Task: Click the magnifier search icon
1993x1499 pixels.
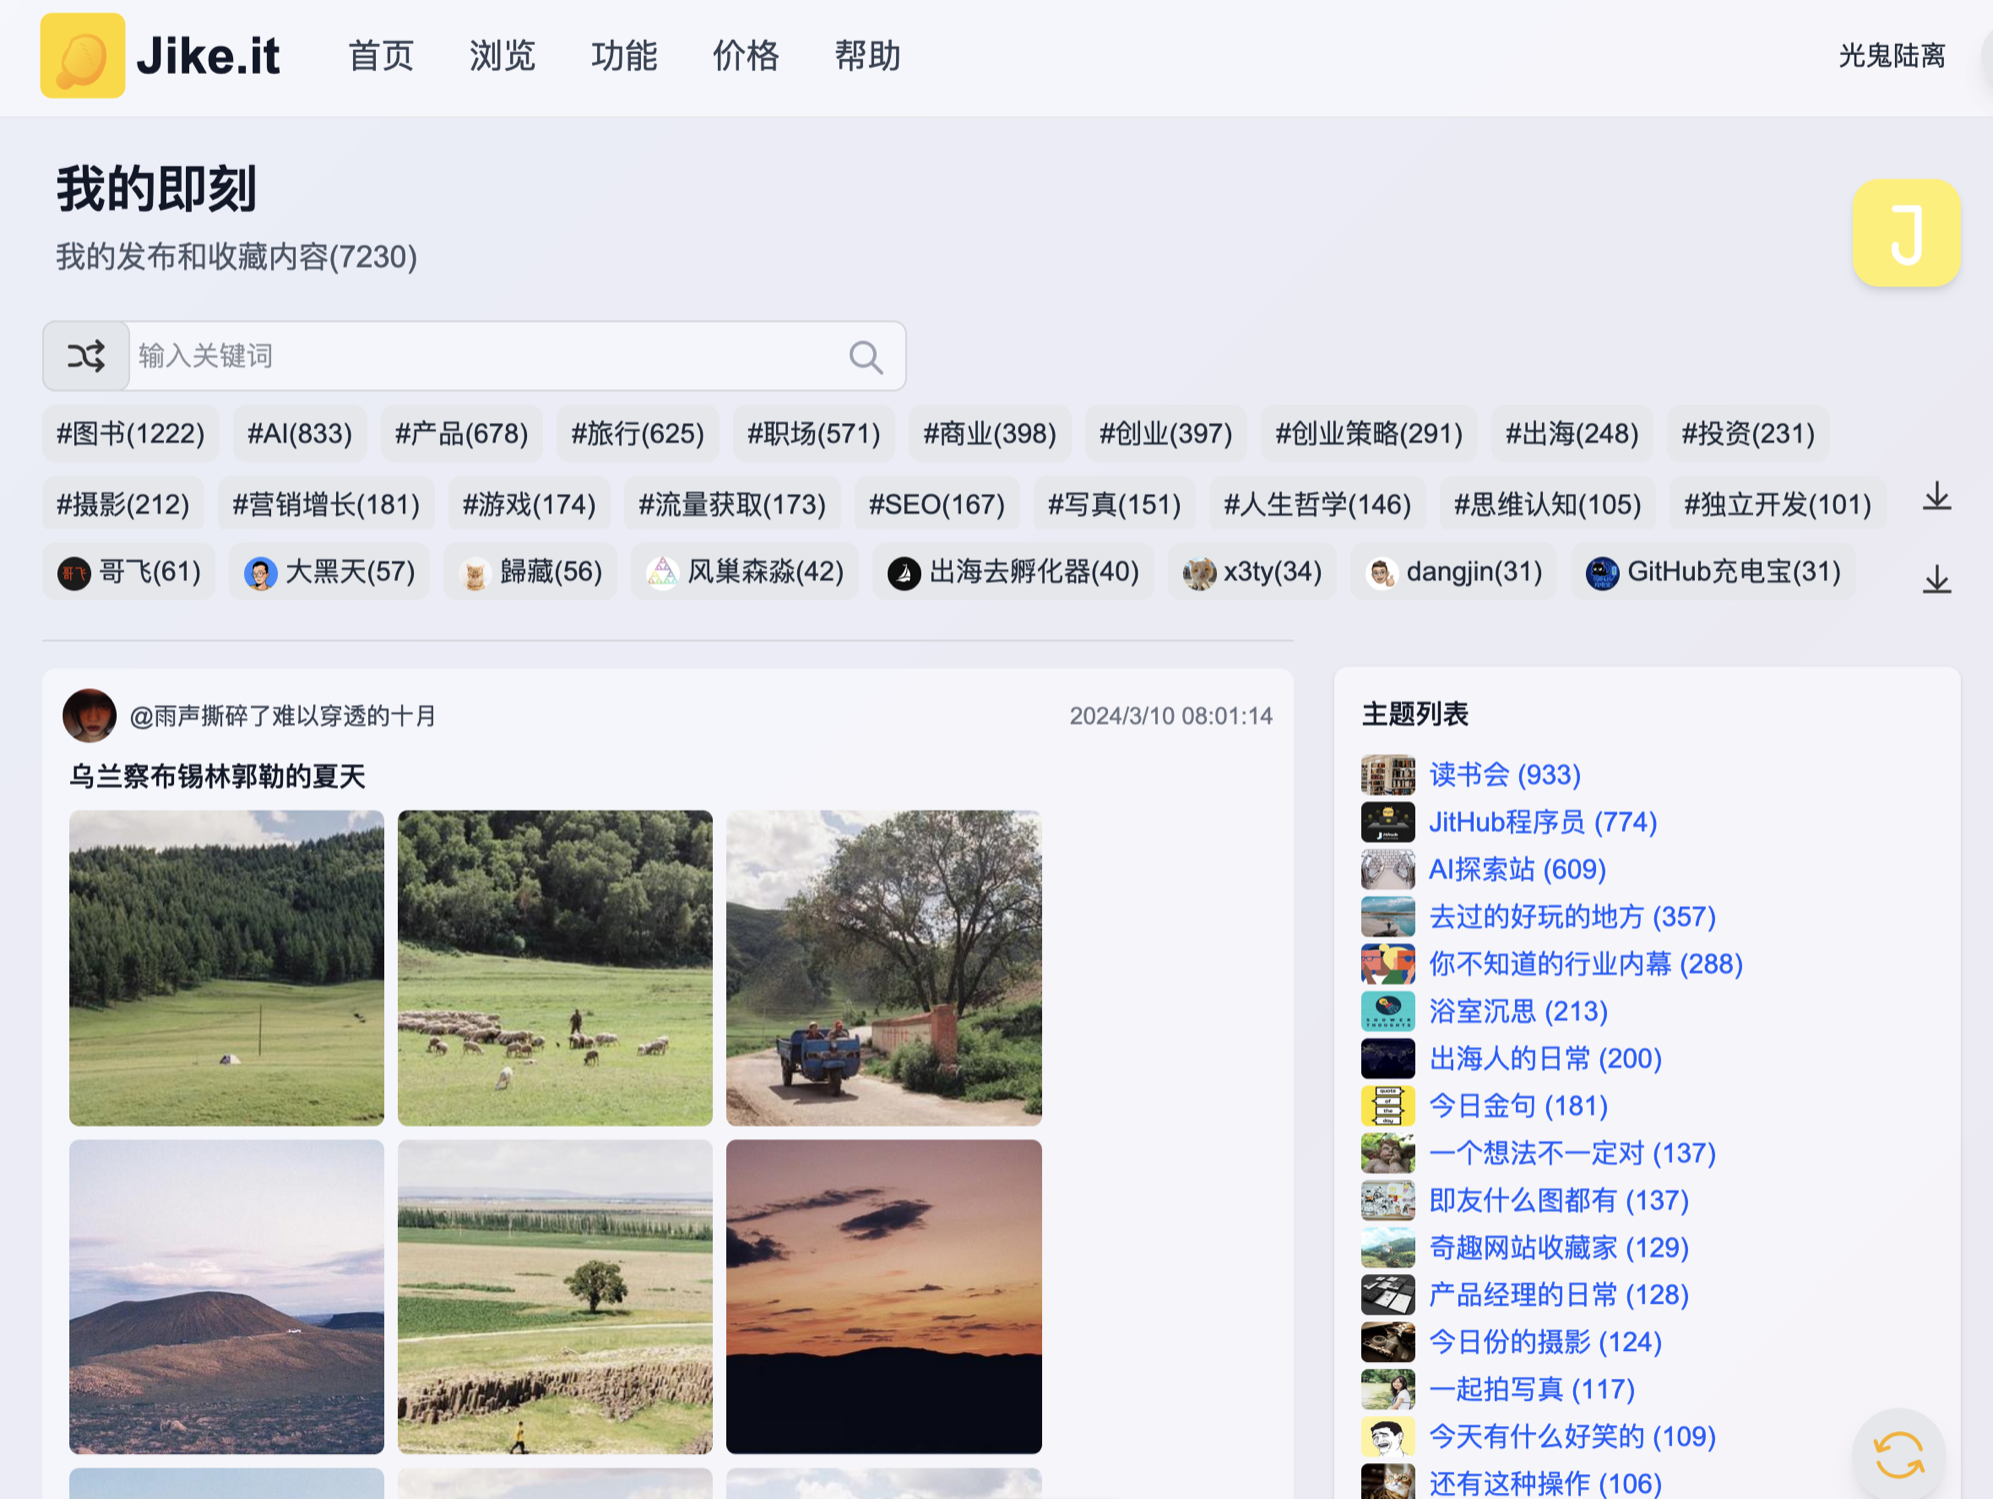Action: (x=865, y=357)
